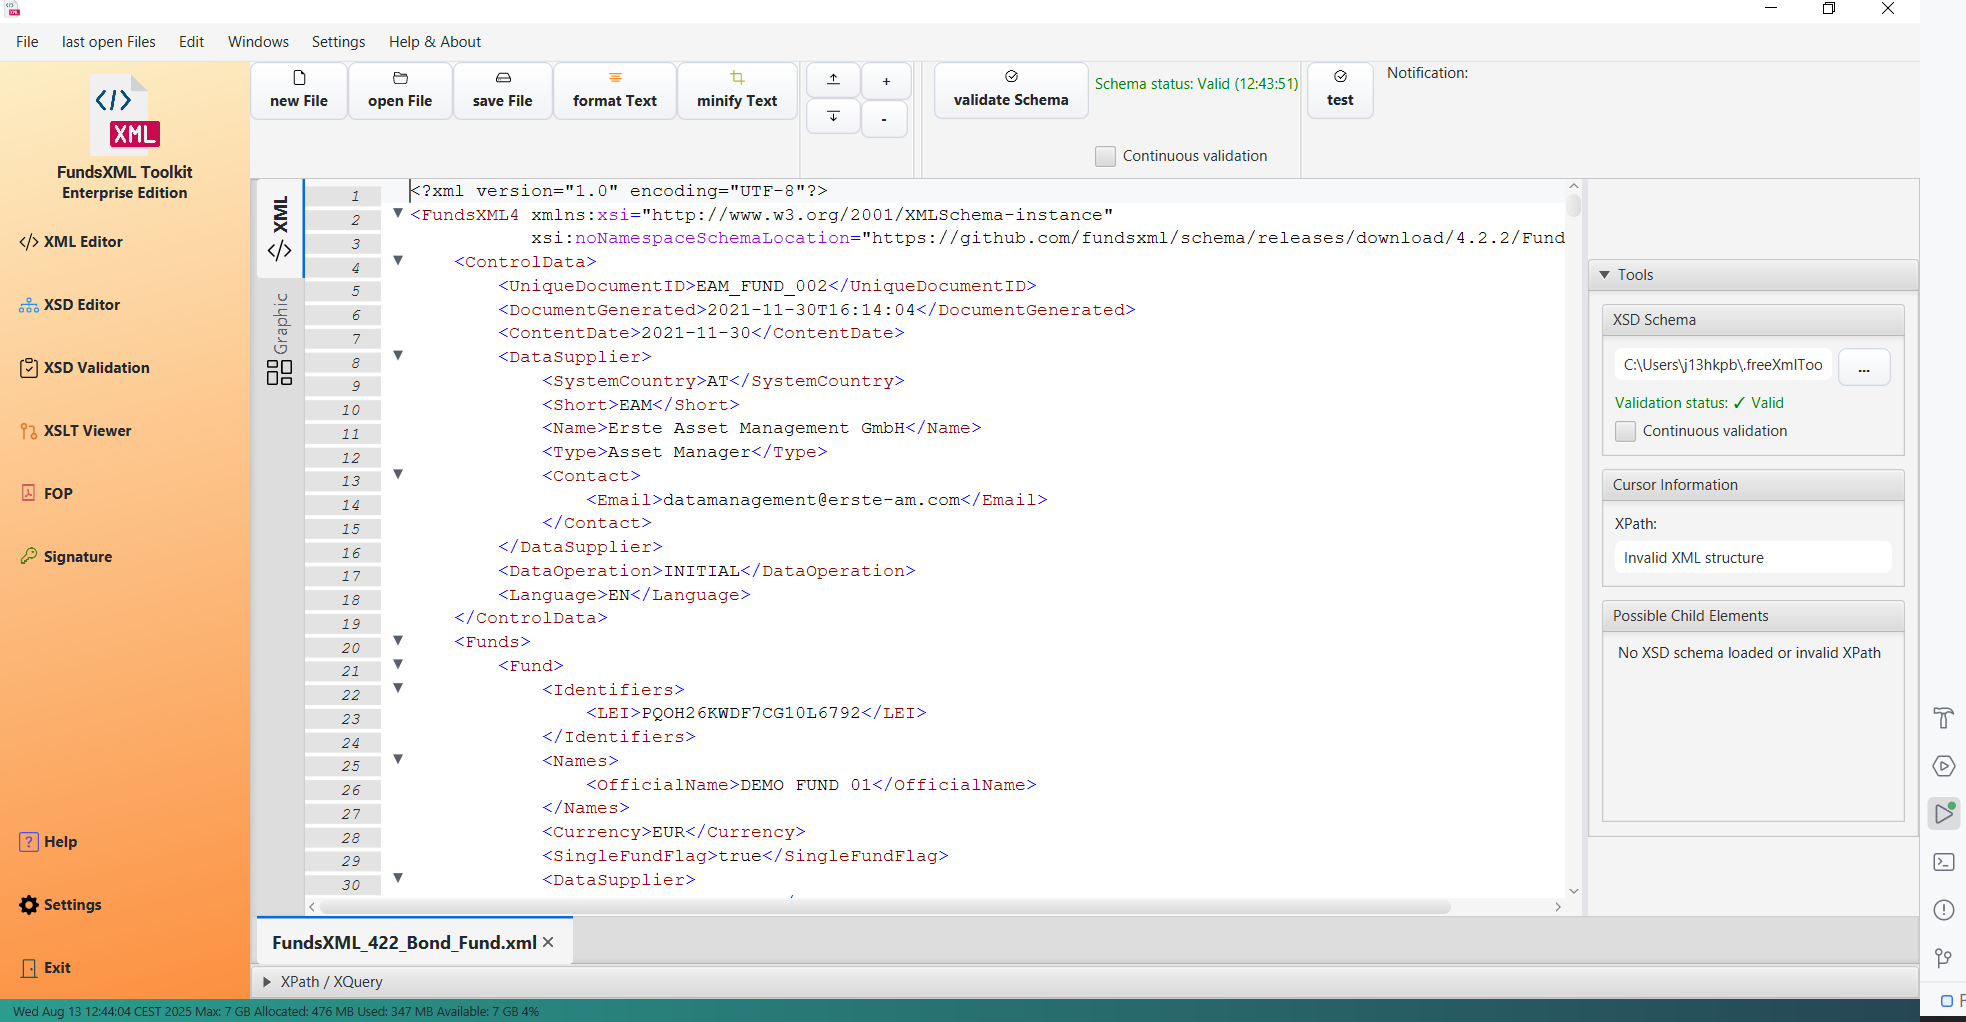Image resolution: width=1966 pixels, height=1022 pixels.
Task: Open the XSD Editor from sidebar
Action: [69, 305]
